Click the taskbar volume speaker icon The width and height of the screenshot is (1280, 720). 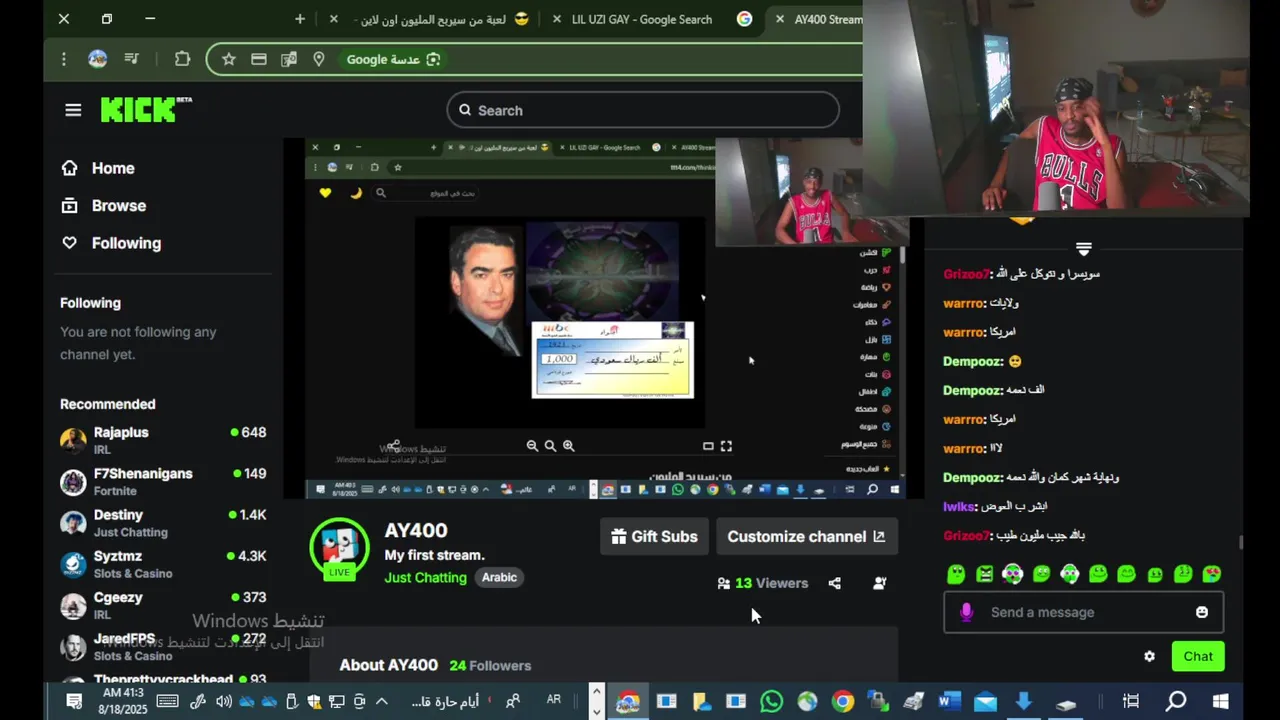223,701
